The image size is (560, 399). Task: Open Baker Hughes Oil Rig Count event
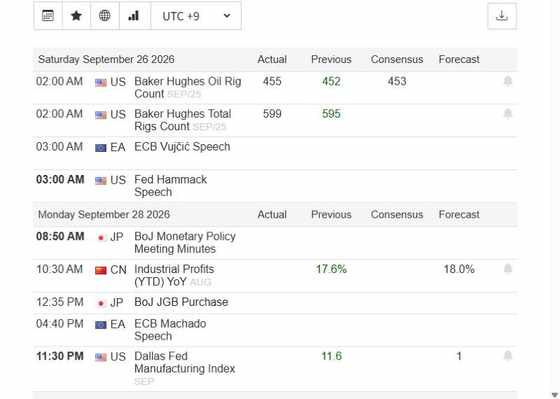click(188, 88)
